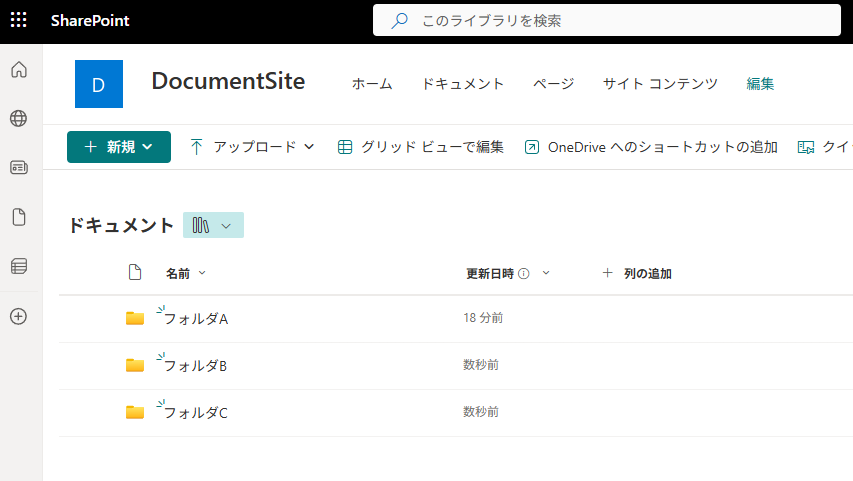
Task: Click the 編集 link in site navigation
Action: 760,84
